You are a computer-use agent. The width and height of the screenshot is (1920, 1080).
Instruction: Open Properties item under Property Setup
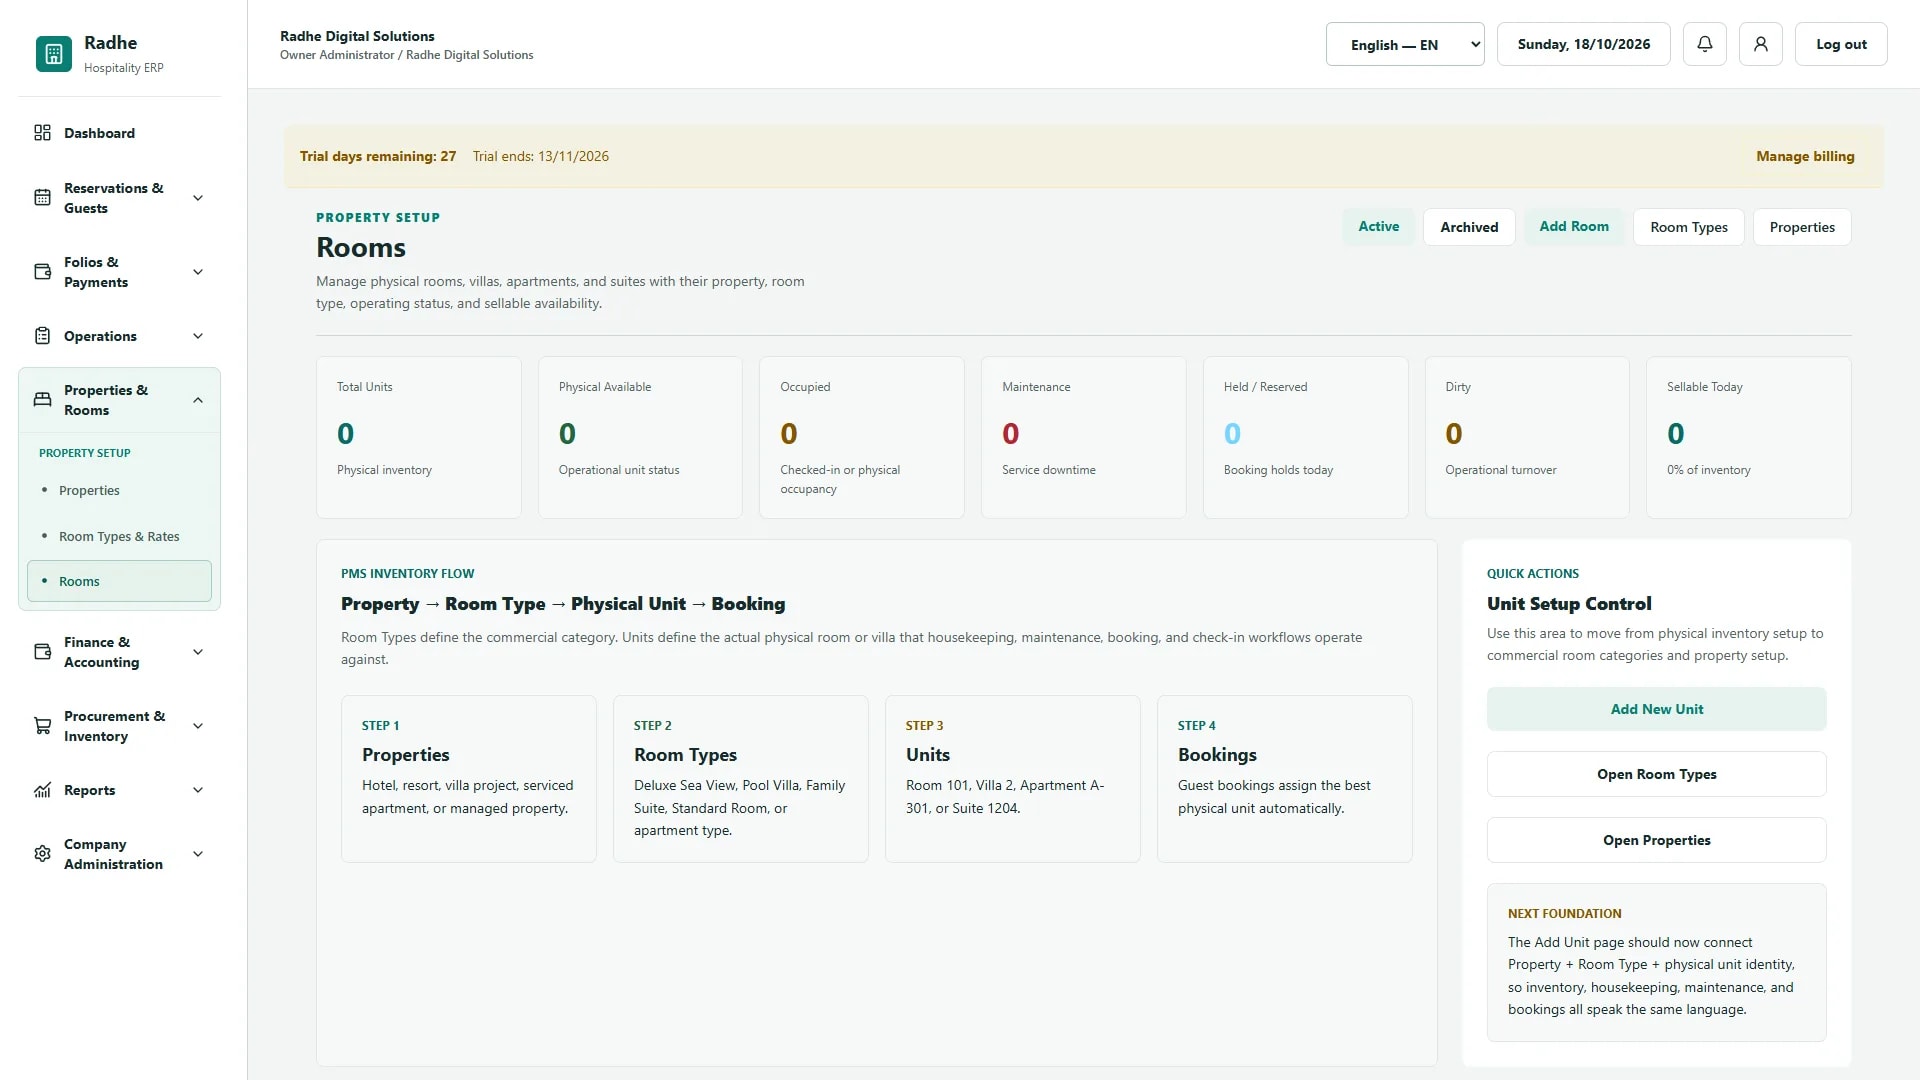coord(119,490)
